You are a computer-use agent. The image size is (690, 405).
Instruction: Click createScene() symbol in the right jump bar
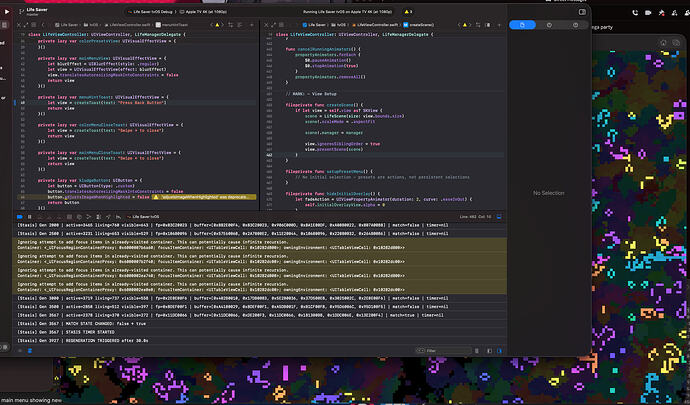(418, 25)
